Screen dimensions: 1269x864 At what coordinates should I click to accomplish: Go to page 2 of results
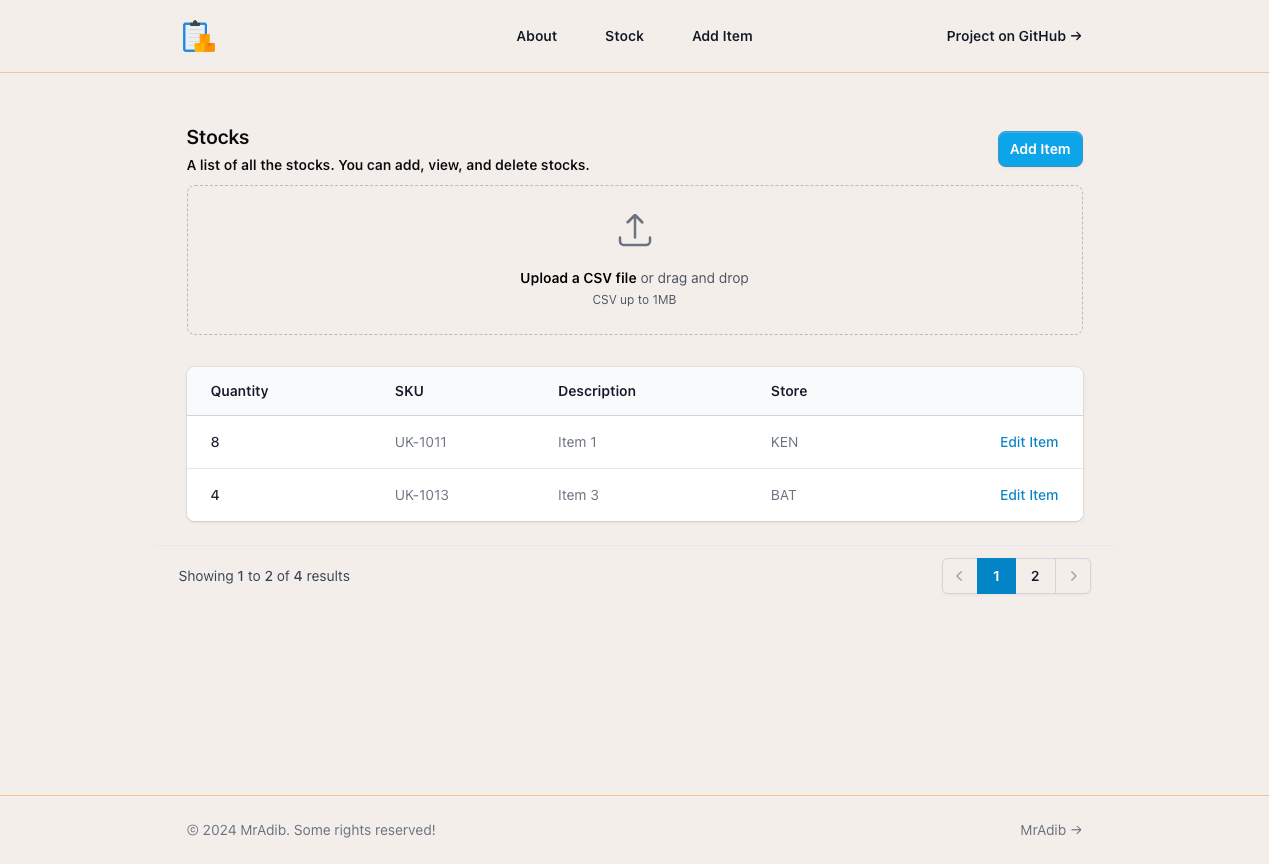pos(1035,576)
